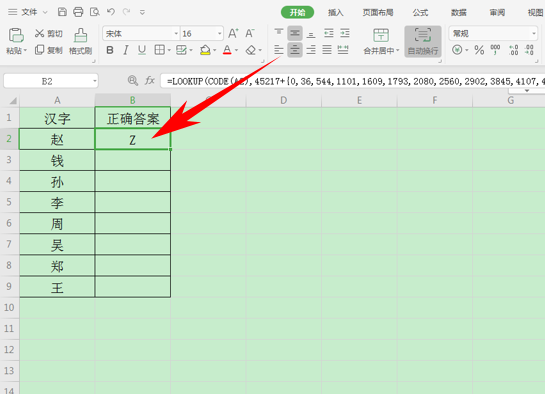Viewport: 545px width, 398px height.
Task: Switch to the 插入 ribbon tab
Action: pos(335,13)
